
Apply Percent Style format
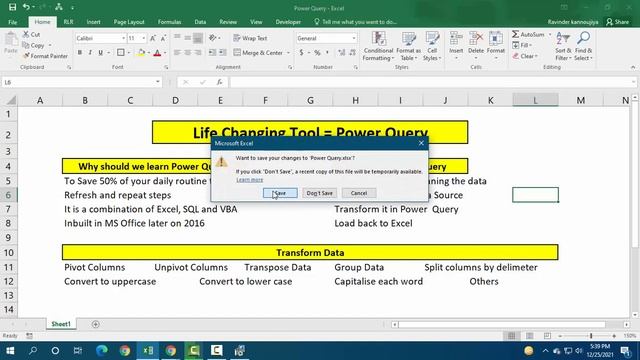coord(317,53)
